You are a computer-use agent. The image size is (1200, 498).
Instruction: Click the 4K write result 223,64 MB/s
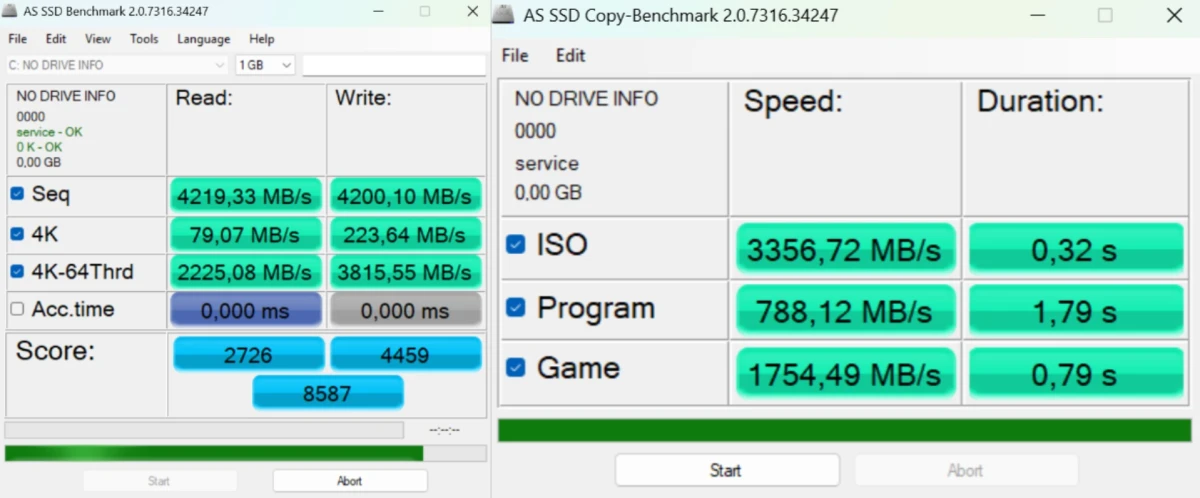(406, 235)
